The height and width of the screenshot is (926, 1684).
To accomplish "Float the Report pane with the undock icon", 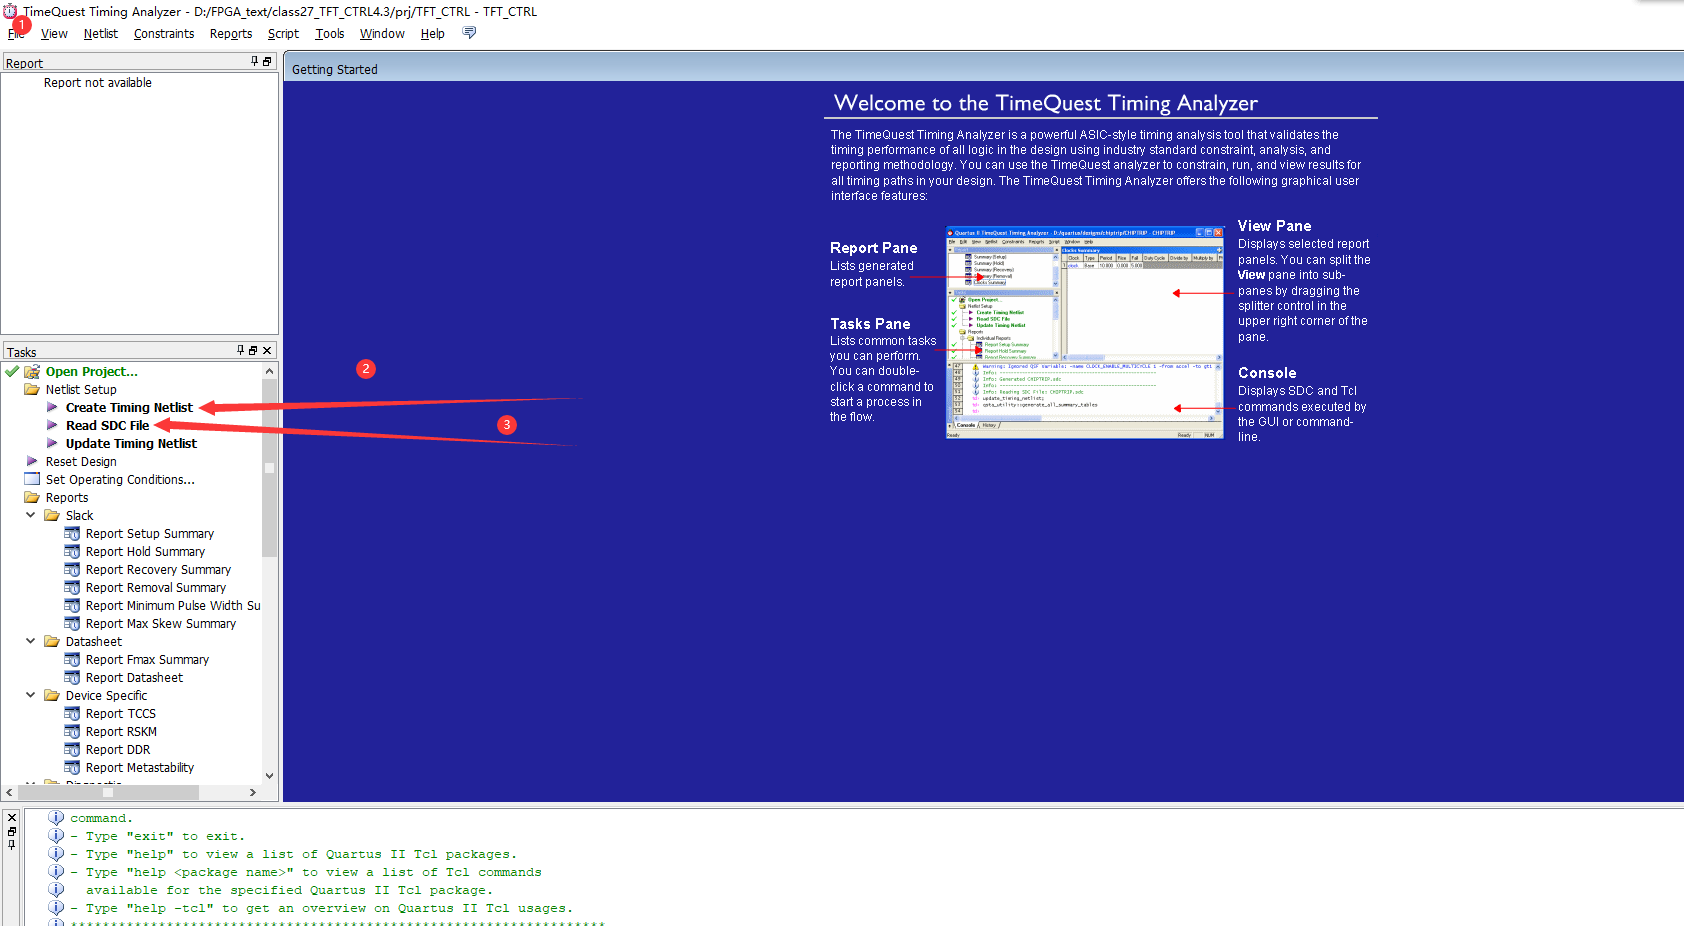I will coord(267,62).
